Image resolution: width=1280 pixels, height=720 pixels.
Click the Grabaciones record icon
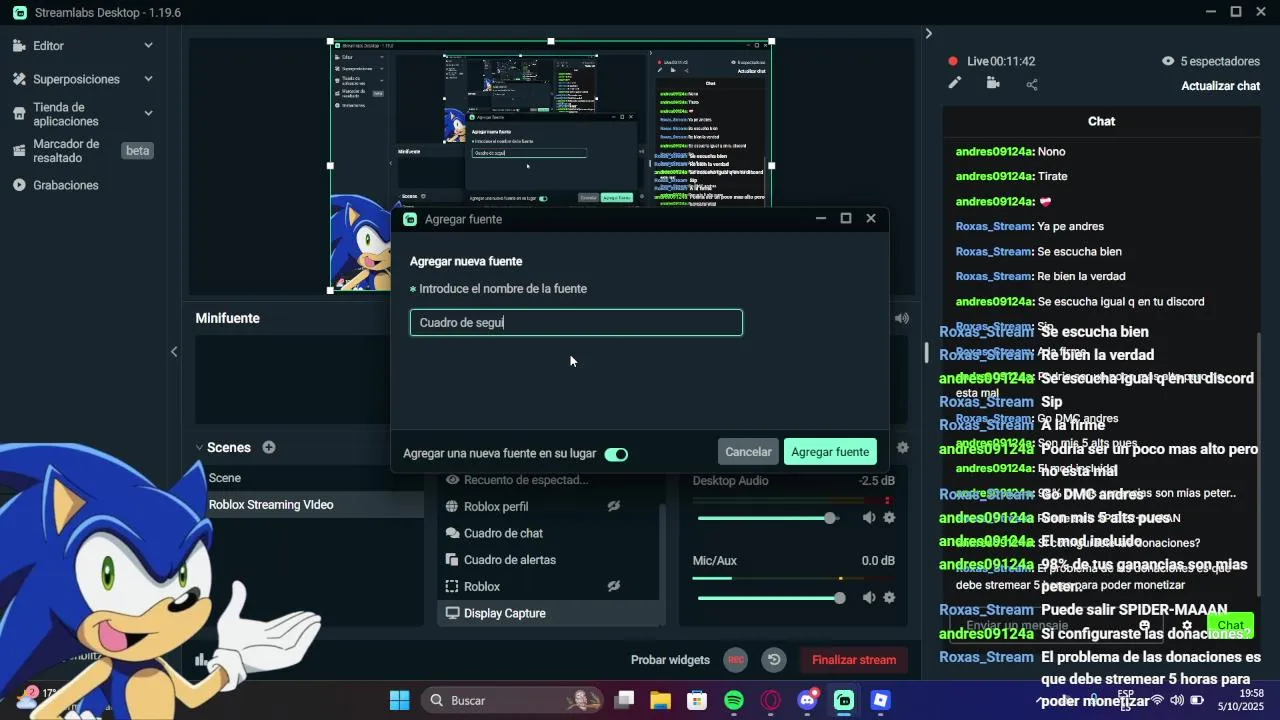pos(19,185)
